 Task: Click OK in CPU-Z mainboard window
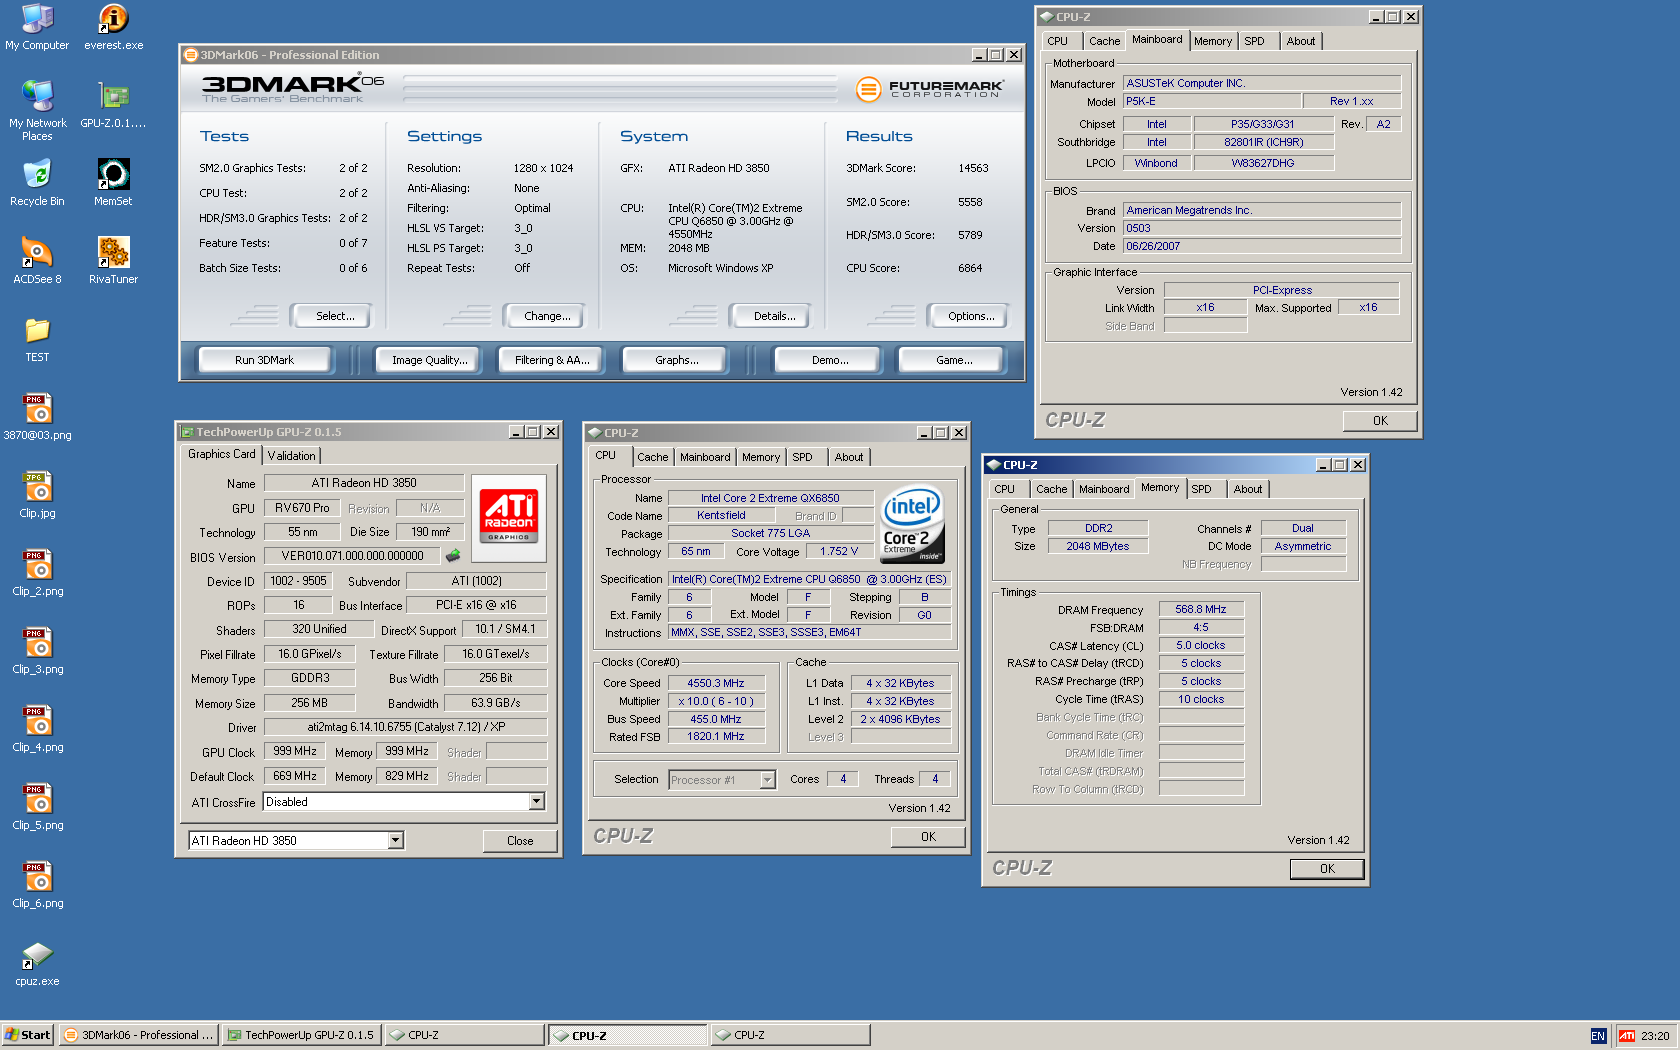[x=1380, y=421]
